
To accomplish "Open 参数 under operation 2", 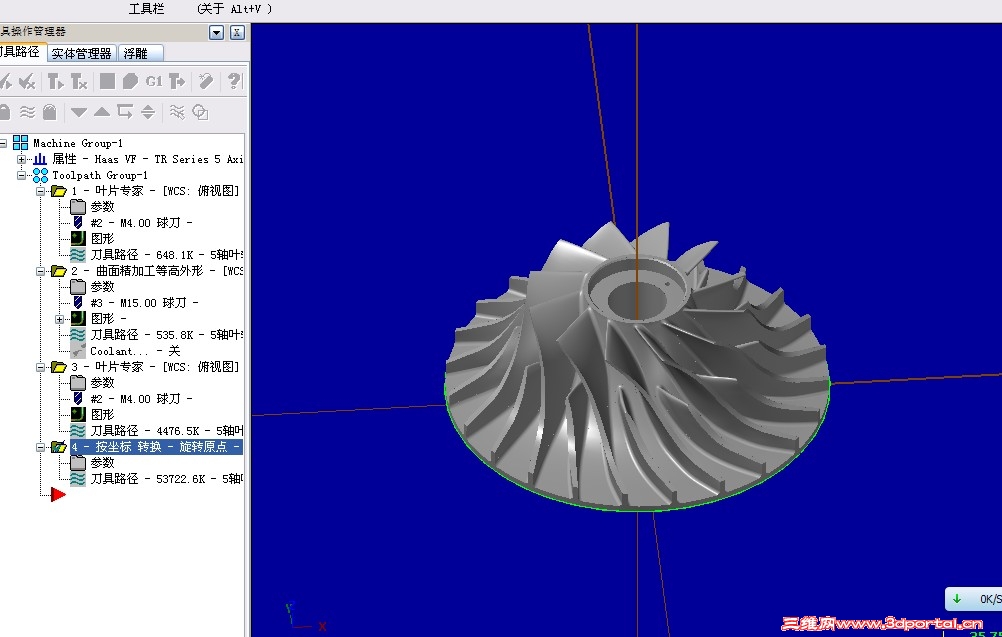I will 102,286.
